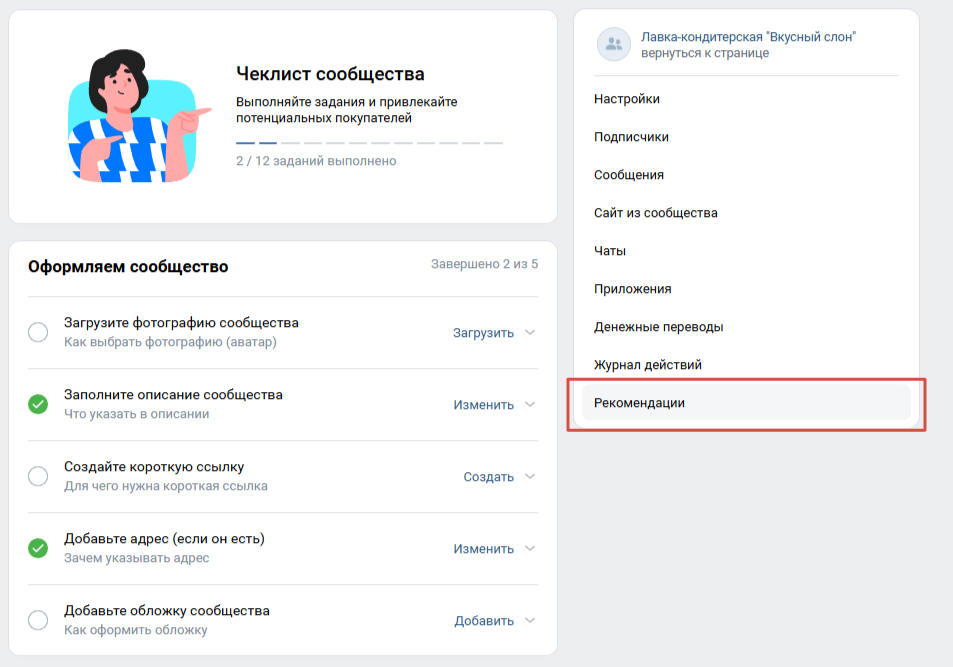Click the Загрузить button

(x=483, y=333)
